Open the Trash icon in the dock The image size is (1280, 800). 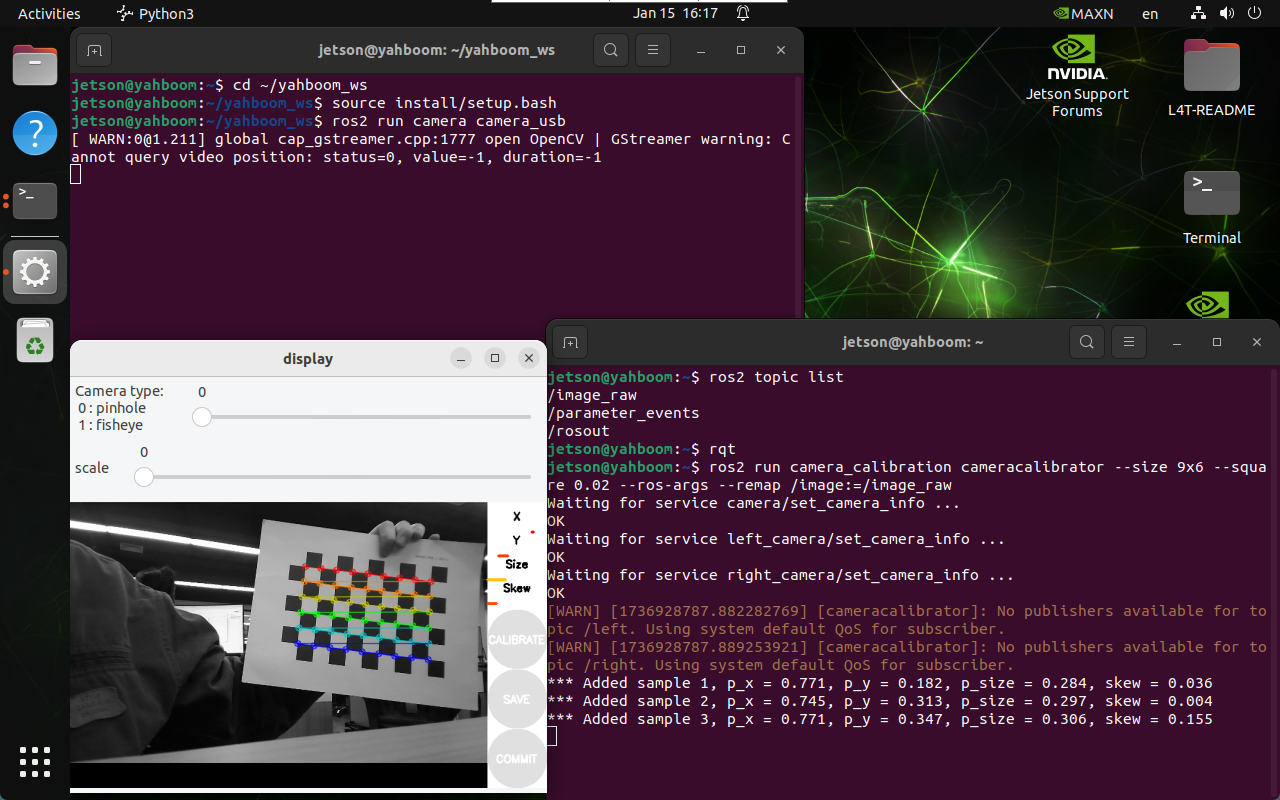pyautogui.click(x=35, y=340)
